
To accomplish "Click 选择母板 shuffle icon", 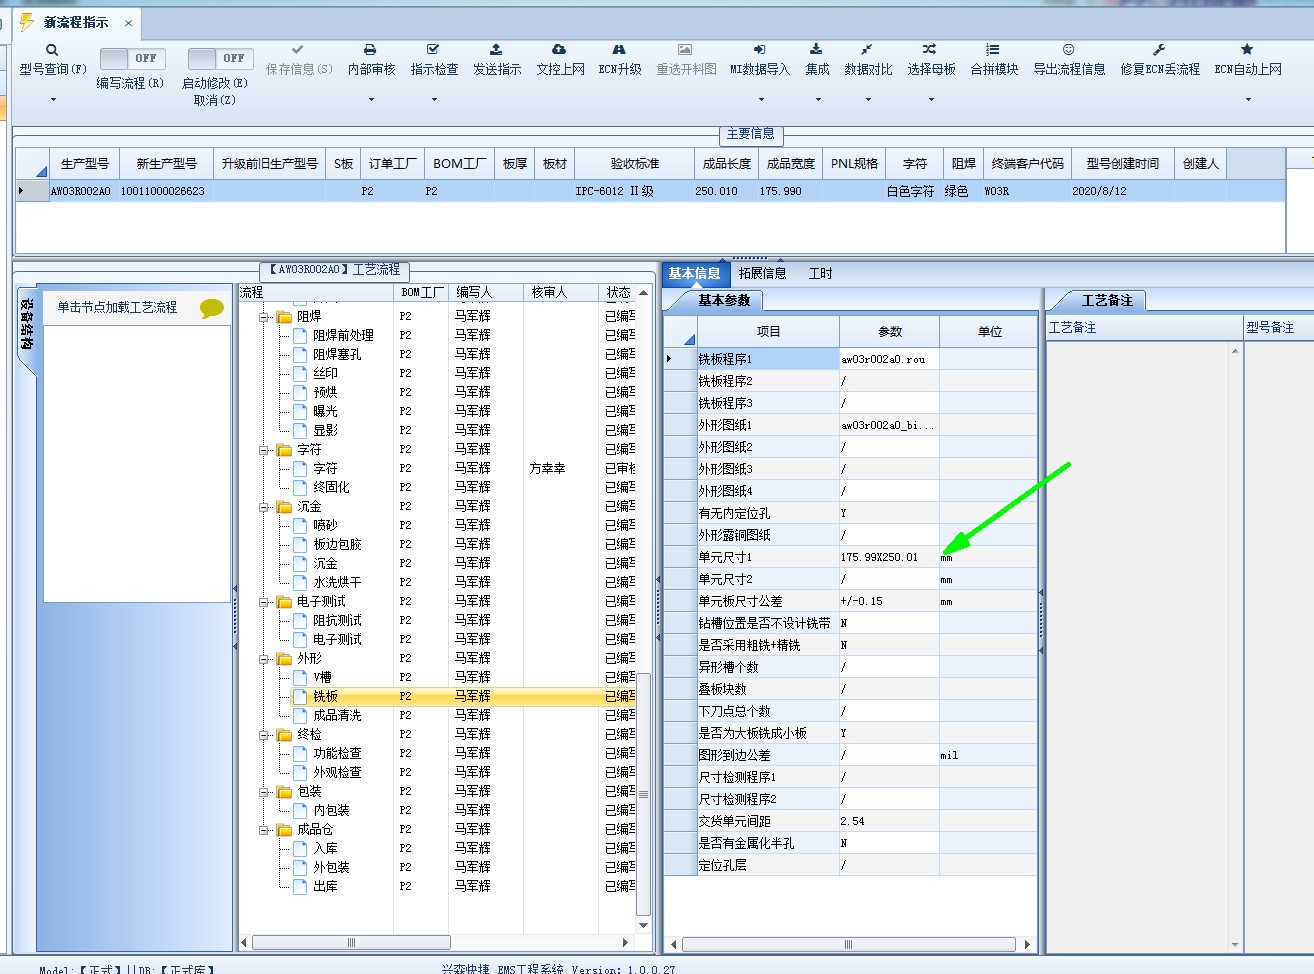I will (x=930, y=49).
